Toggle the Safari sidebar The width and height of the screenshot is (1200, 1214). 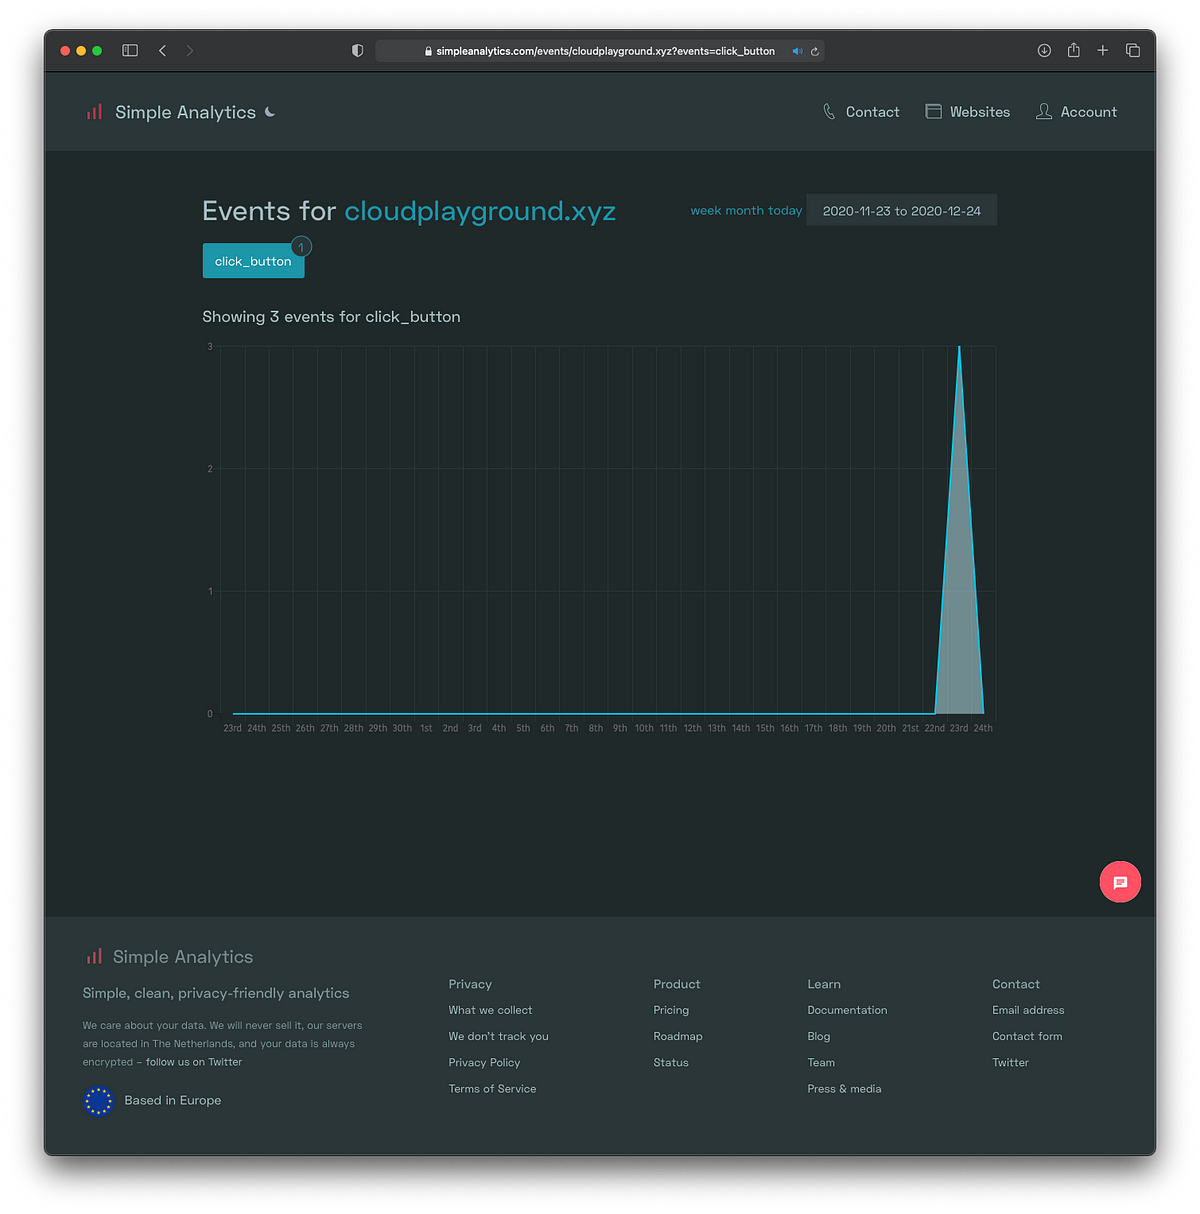pos(130,51)
